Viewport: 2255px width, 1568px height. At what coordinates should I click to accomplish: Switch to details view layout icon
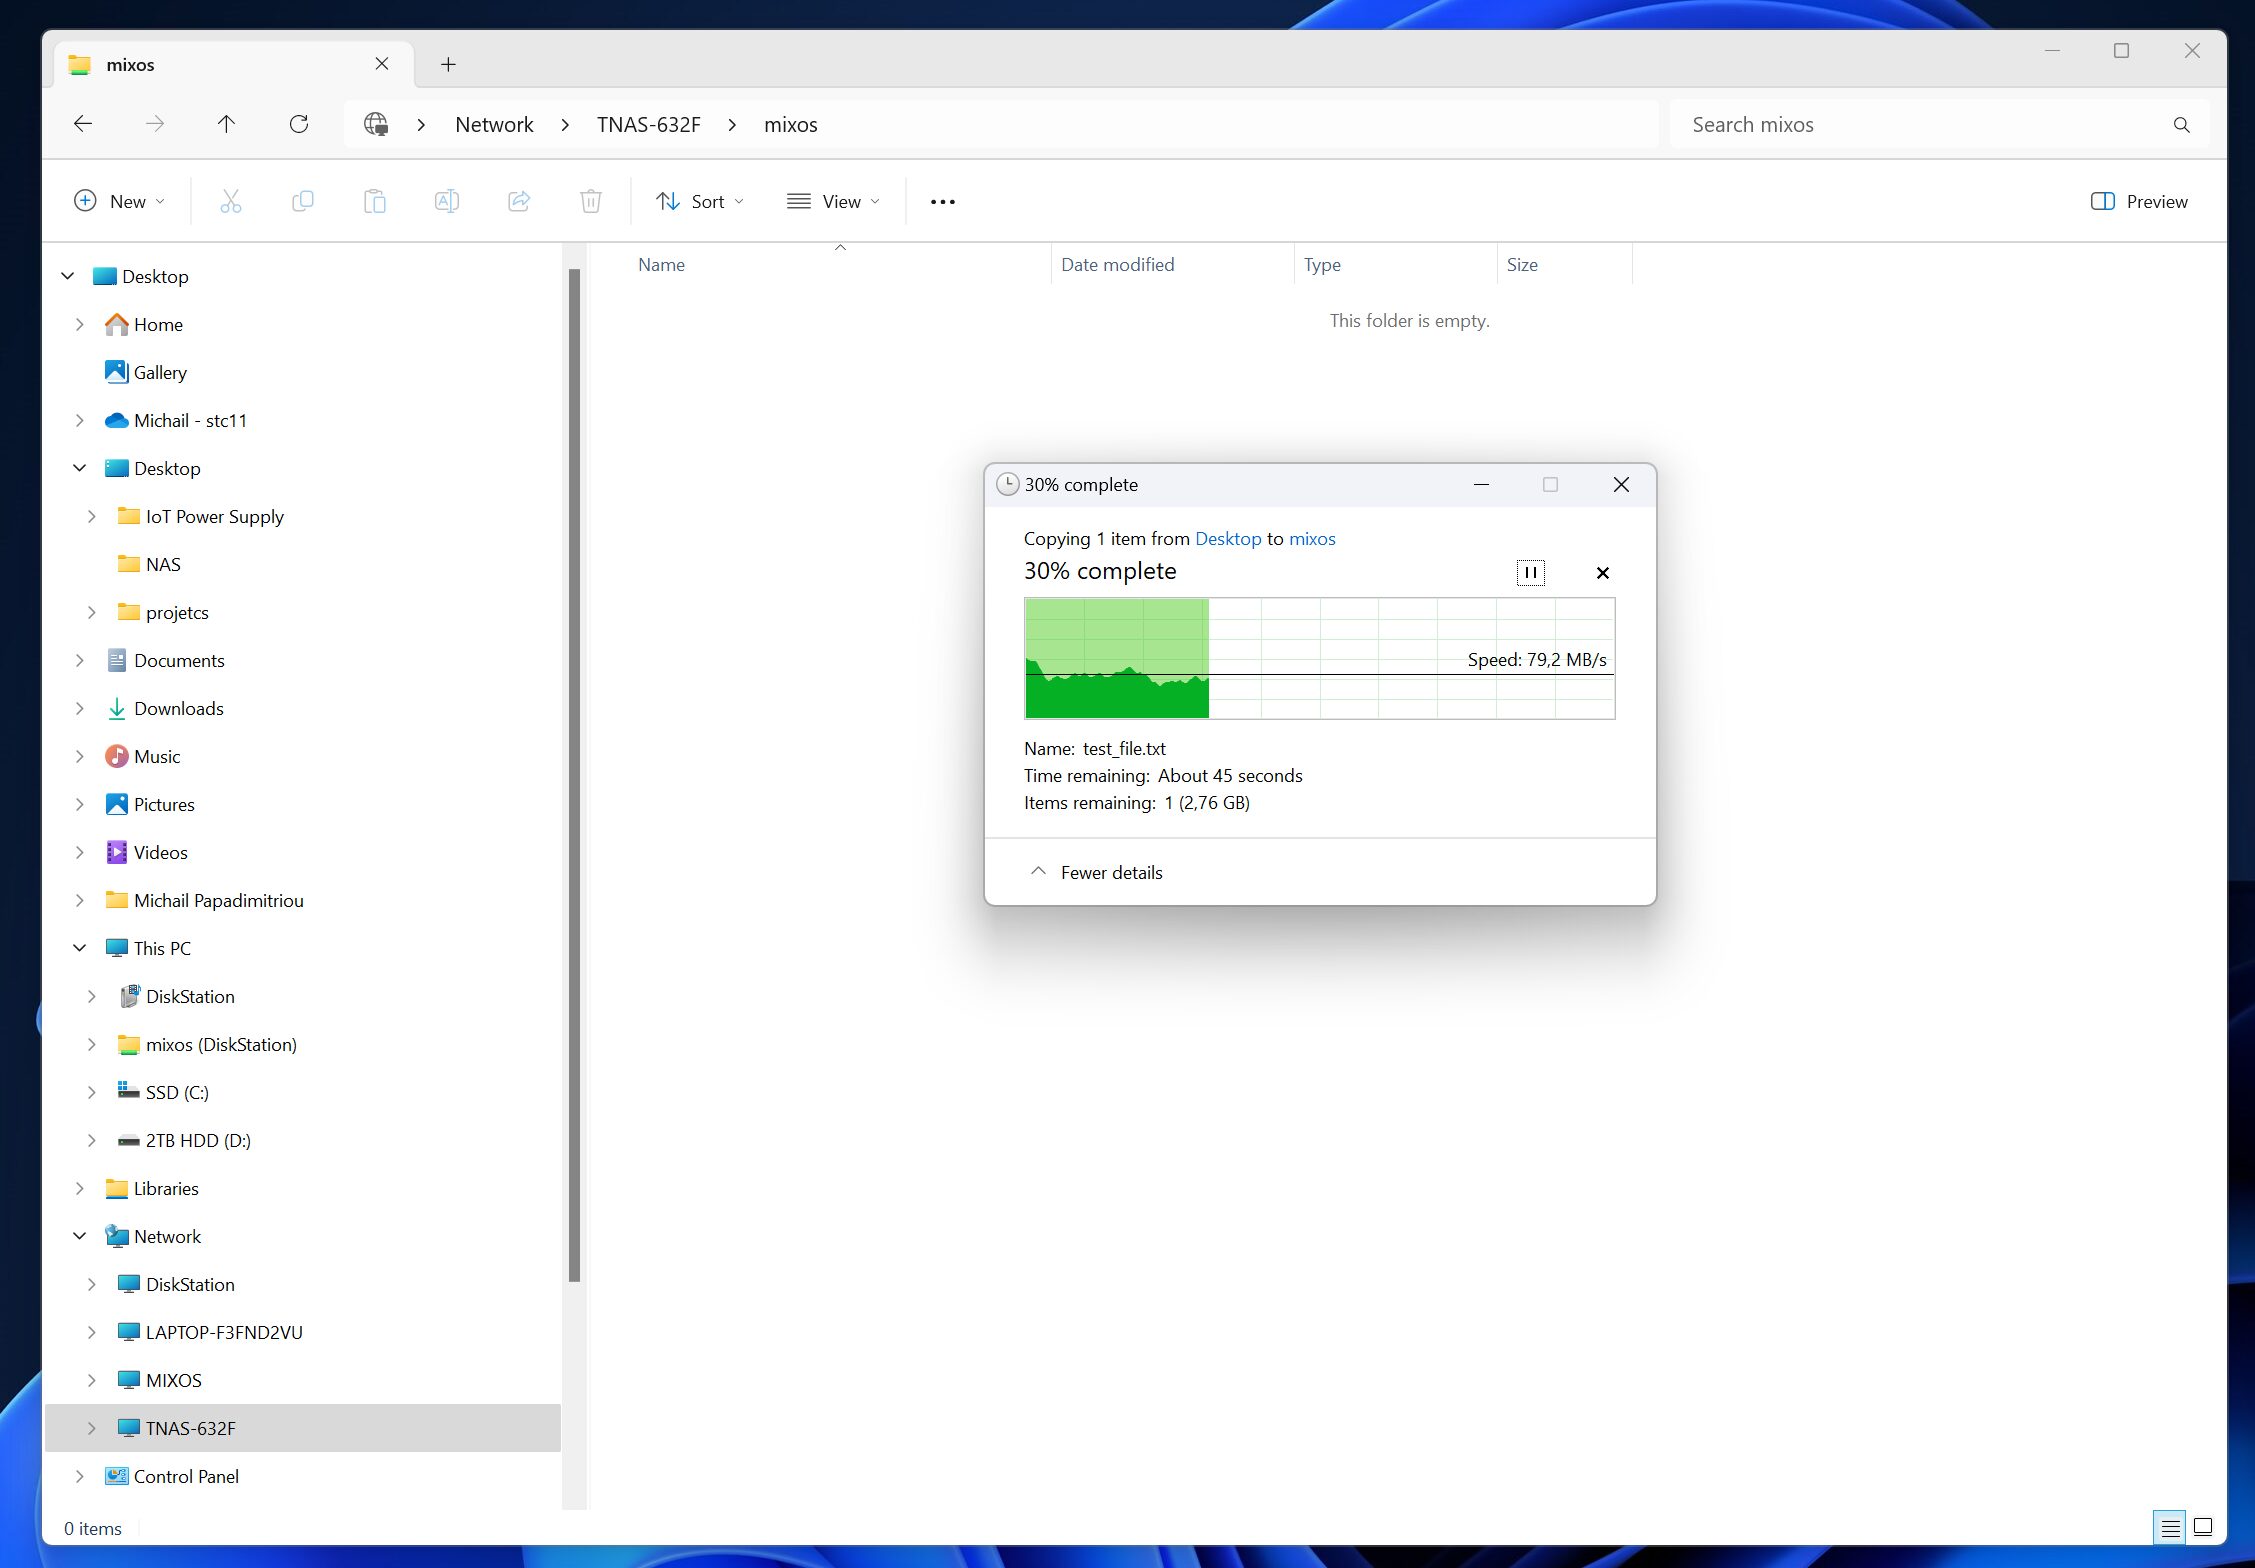(2170, 1528)
